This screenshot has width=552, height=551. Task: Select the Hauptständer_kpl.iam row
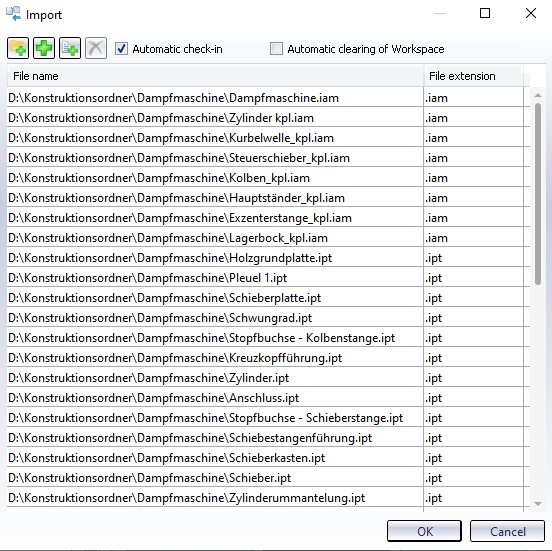pyautogui.click(x=268, y=198)
